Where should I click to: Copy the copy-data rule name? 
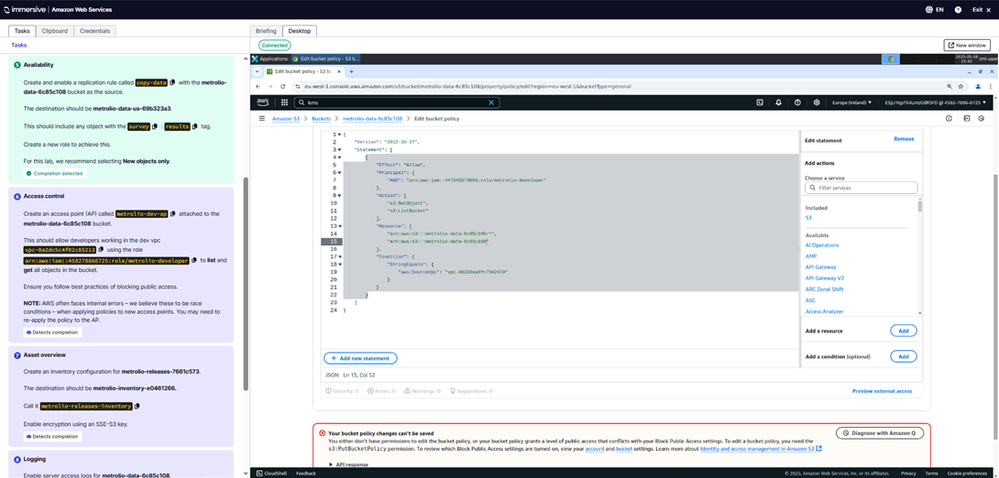click(x=173, y=83)
